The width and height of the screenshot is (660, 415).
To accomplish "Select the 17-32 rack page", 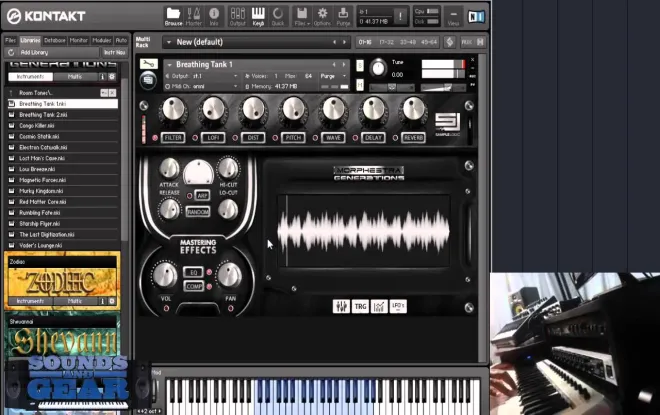I will point(386,42).
